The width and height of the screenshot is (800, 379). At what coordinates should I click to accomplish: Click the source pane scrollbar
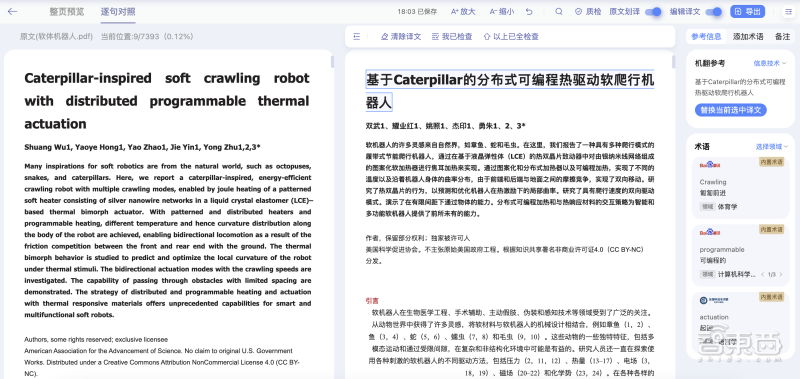tap(333, 62)
